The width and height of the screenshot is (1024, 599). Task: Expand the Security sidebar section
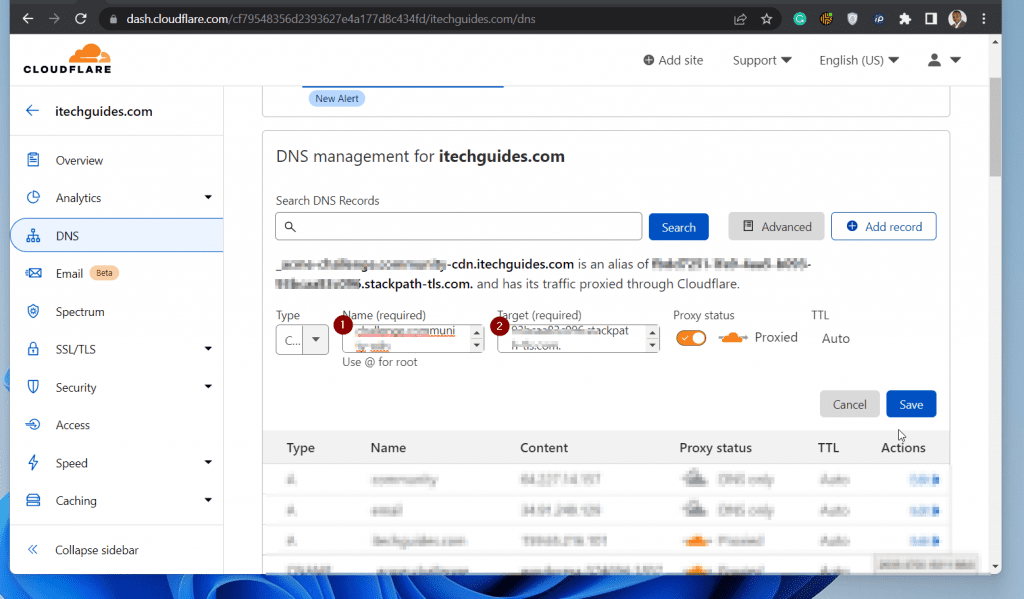208,387
